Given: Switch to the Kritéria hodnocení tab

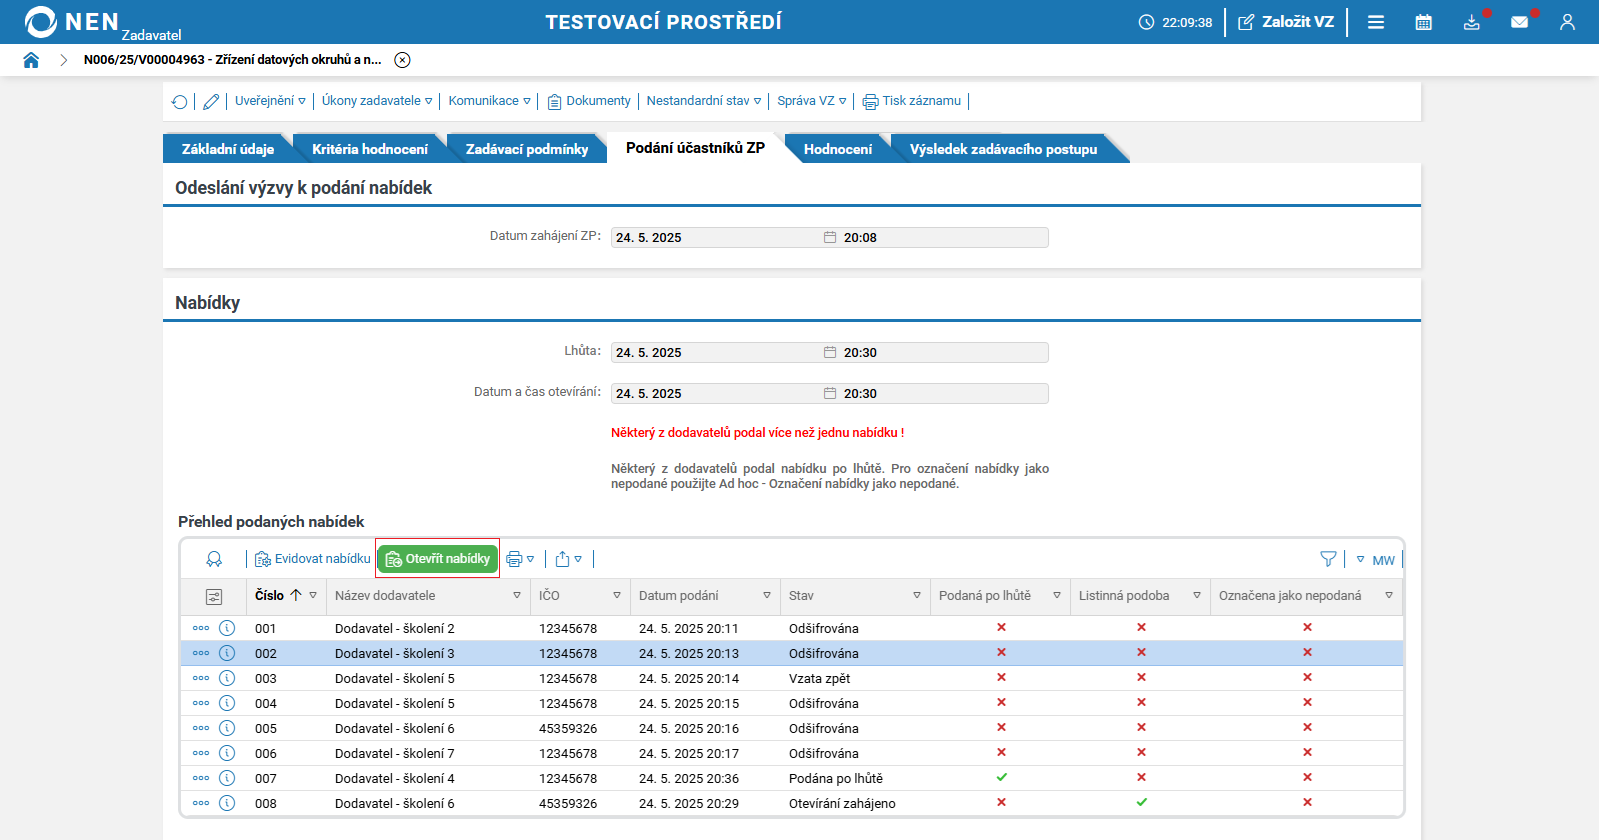Looking at the screenshot, I should click(369, 149).
